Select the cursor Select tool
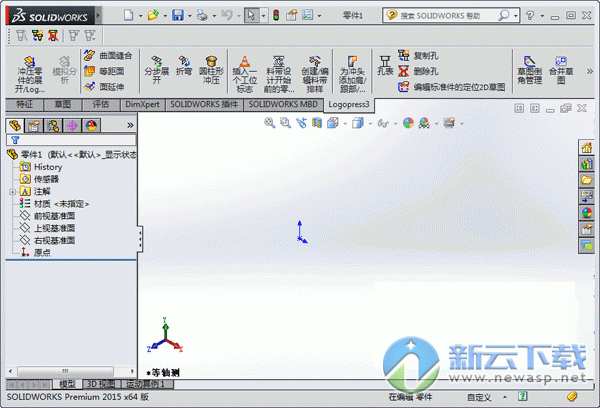Screen dimensions: 600x408 point(251,15)
